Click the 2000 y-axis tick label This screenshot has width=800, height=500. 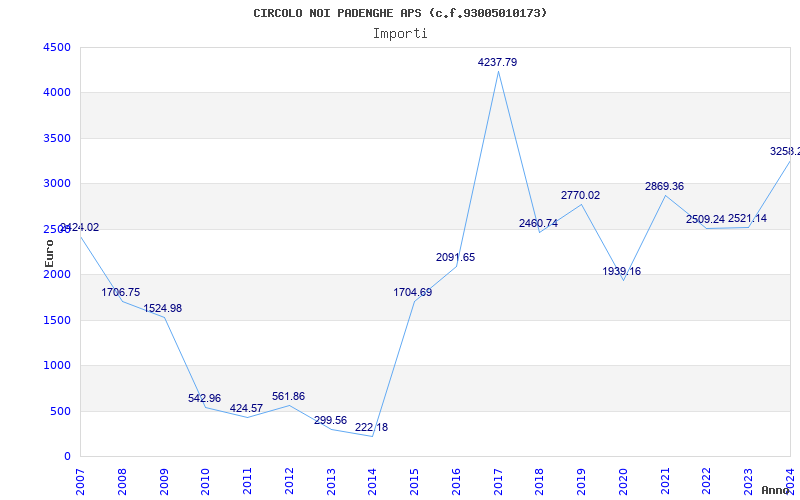coord(57,274)
